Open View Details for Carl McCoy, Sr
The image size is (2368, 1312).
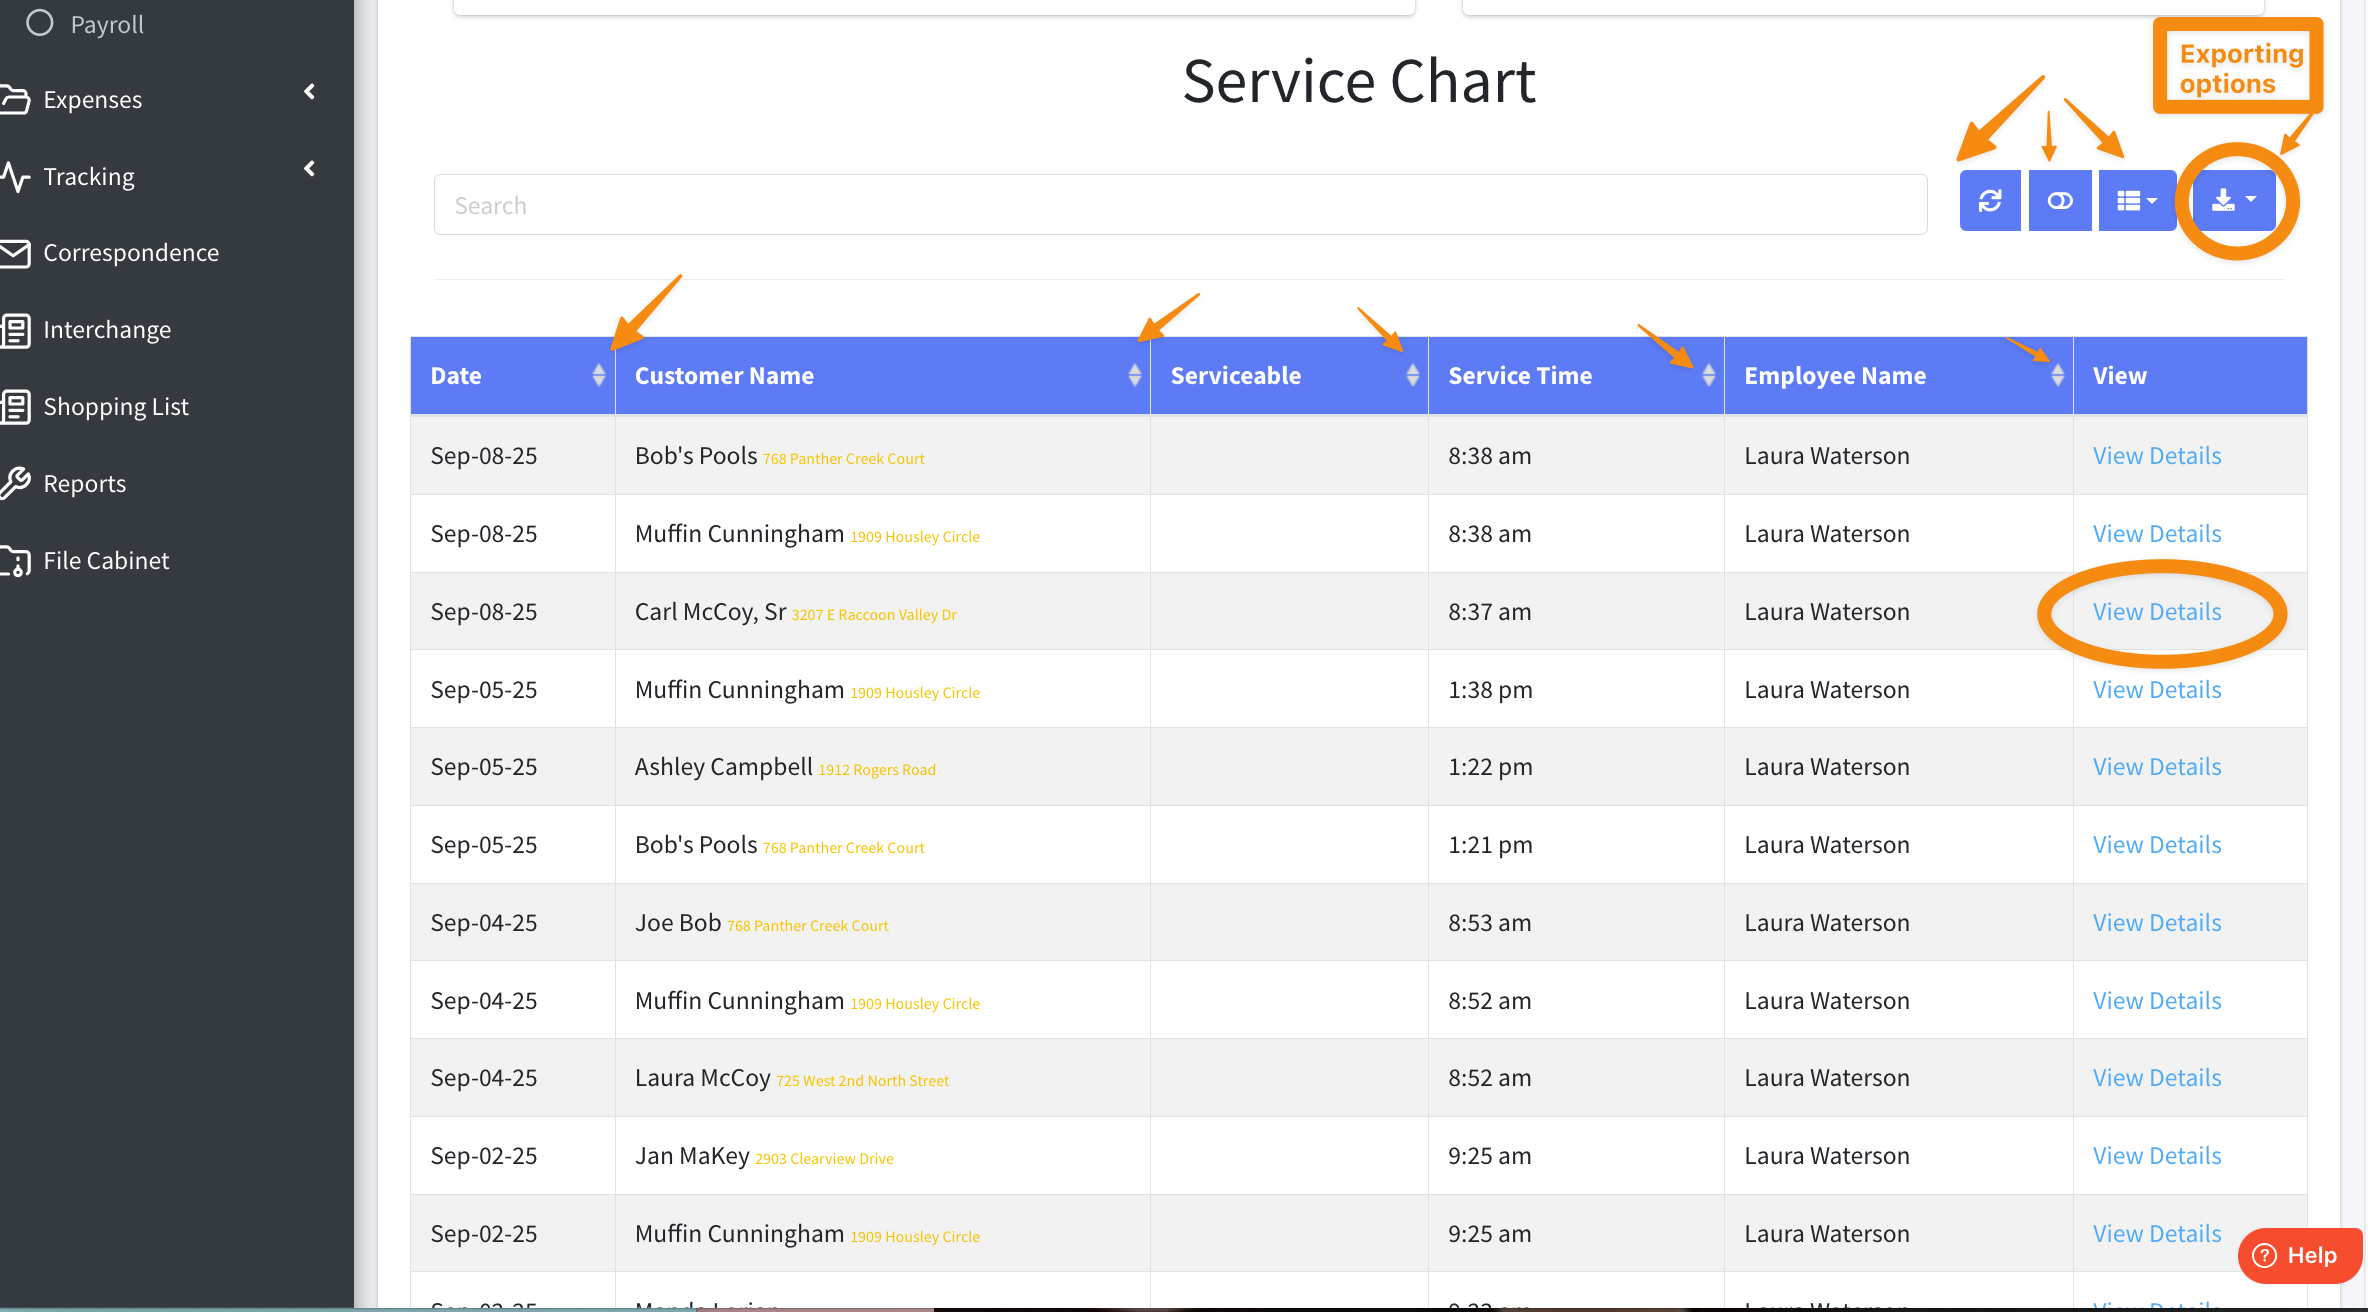point(2157,612)
